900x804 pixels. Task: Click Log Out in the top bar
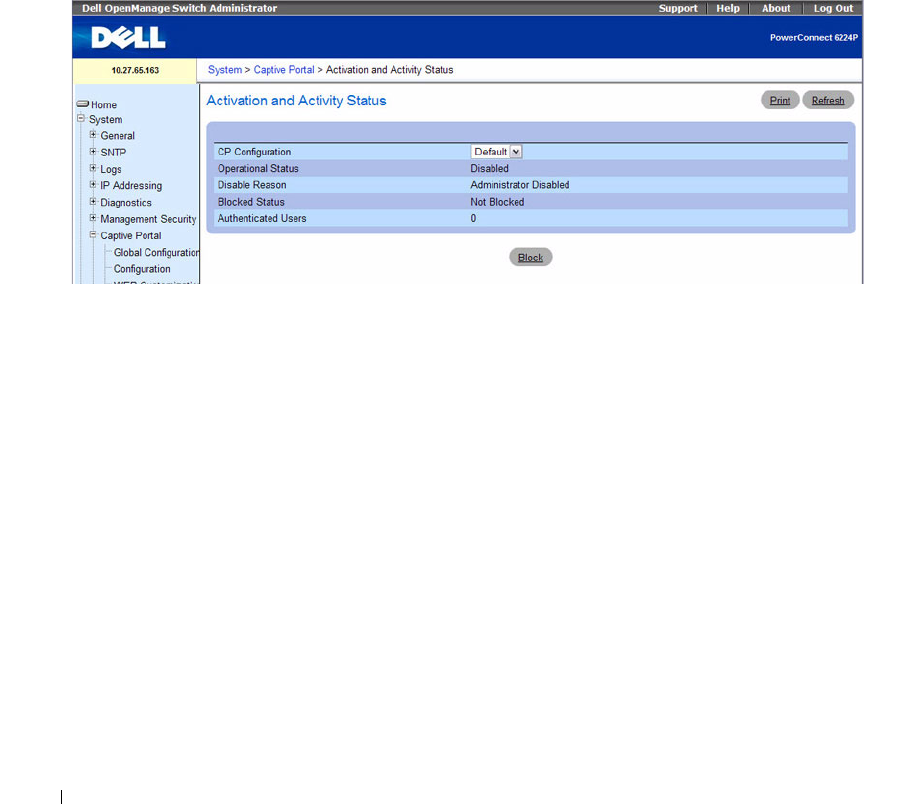[x=833, y=8]
